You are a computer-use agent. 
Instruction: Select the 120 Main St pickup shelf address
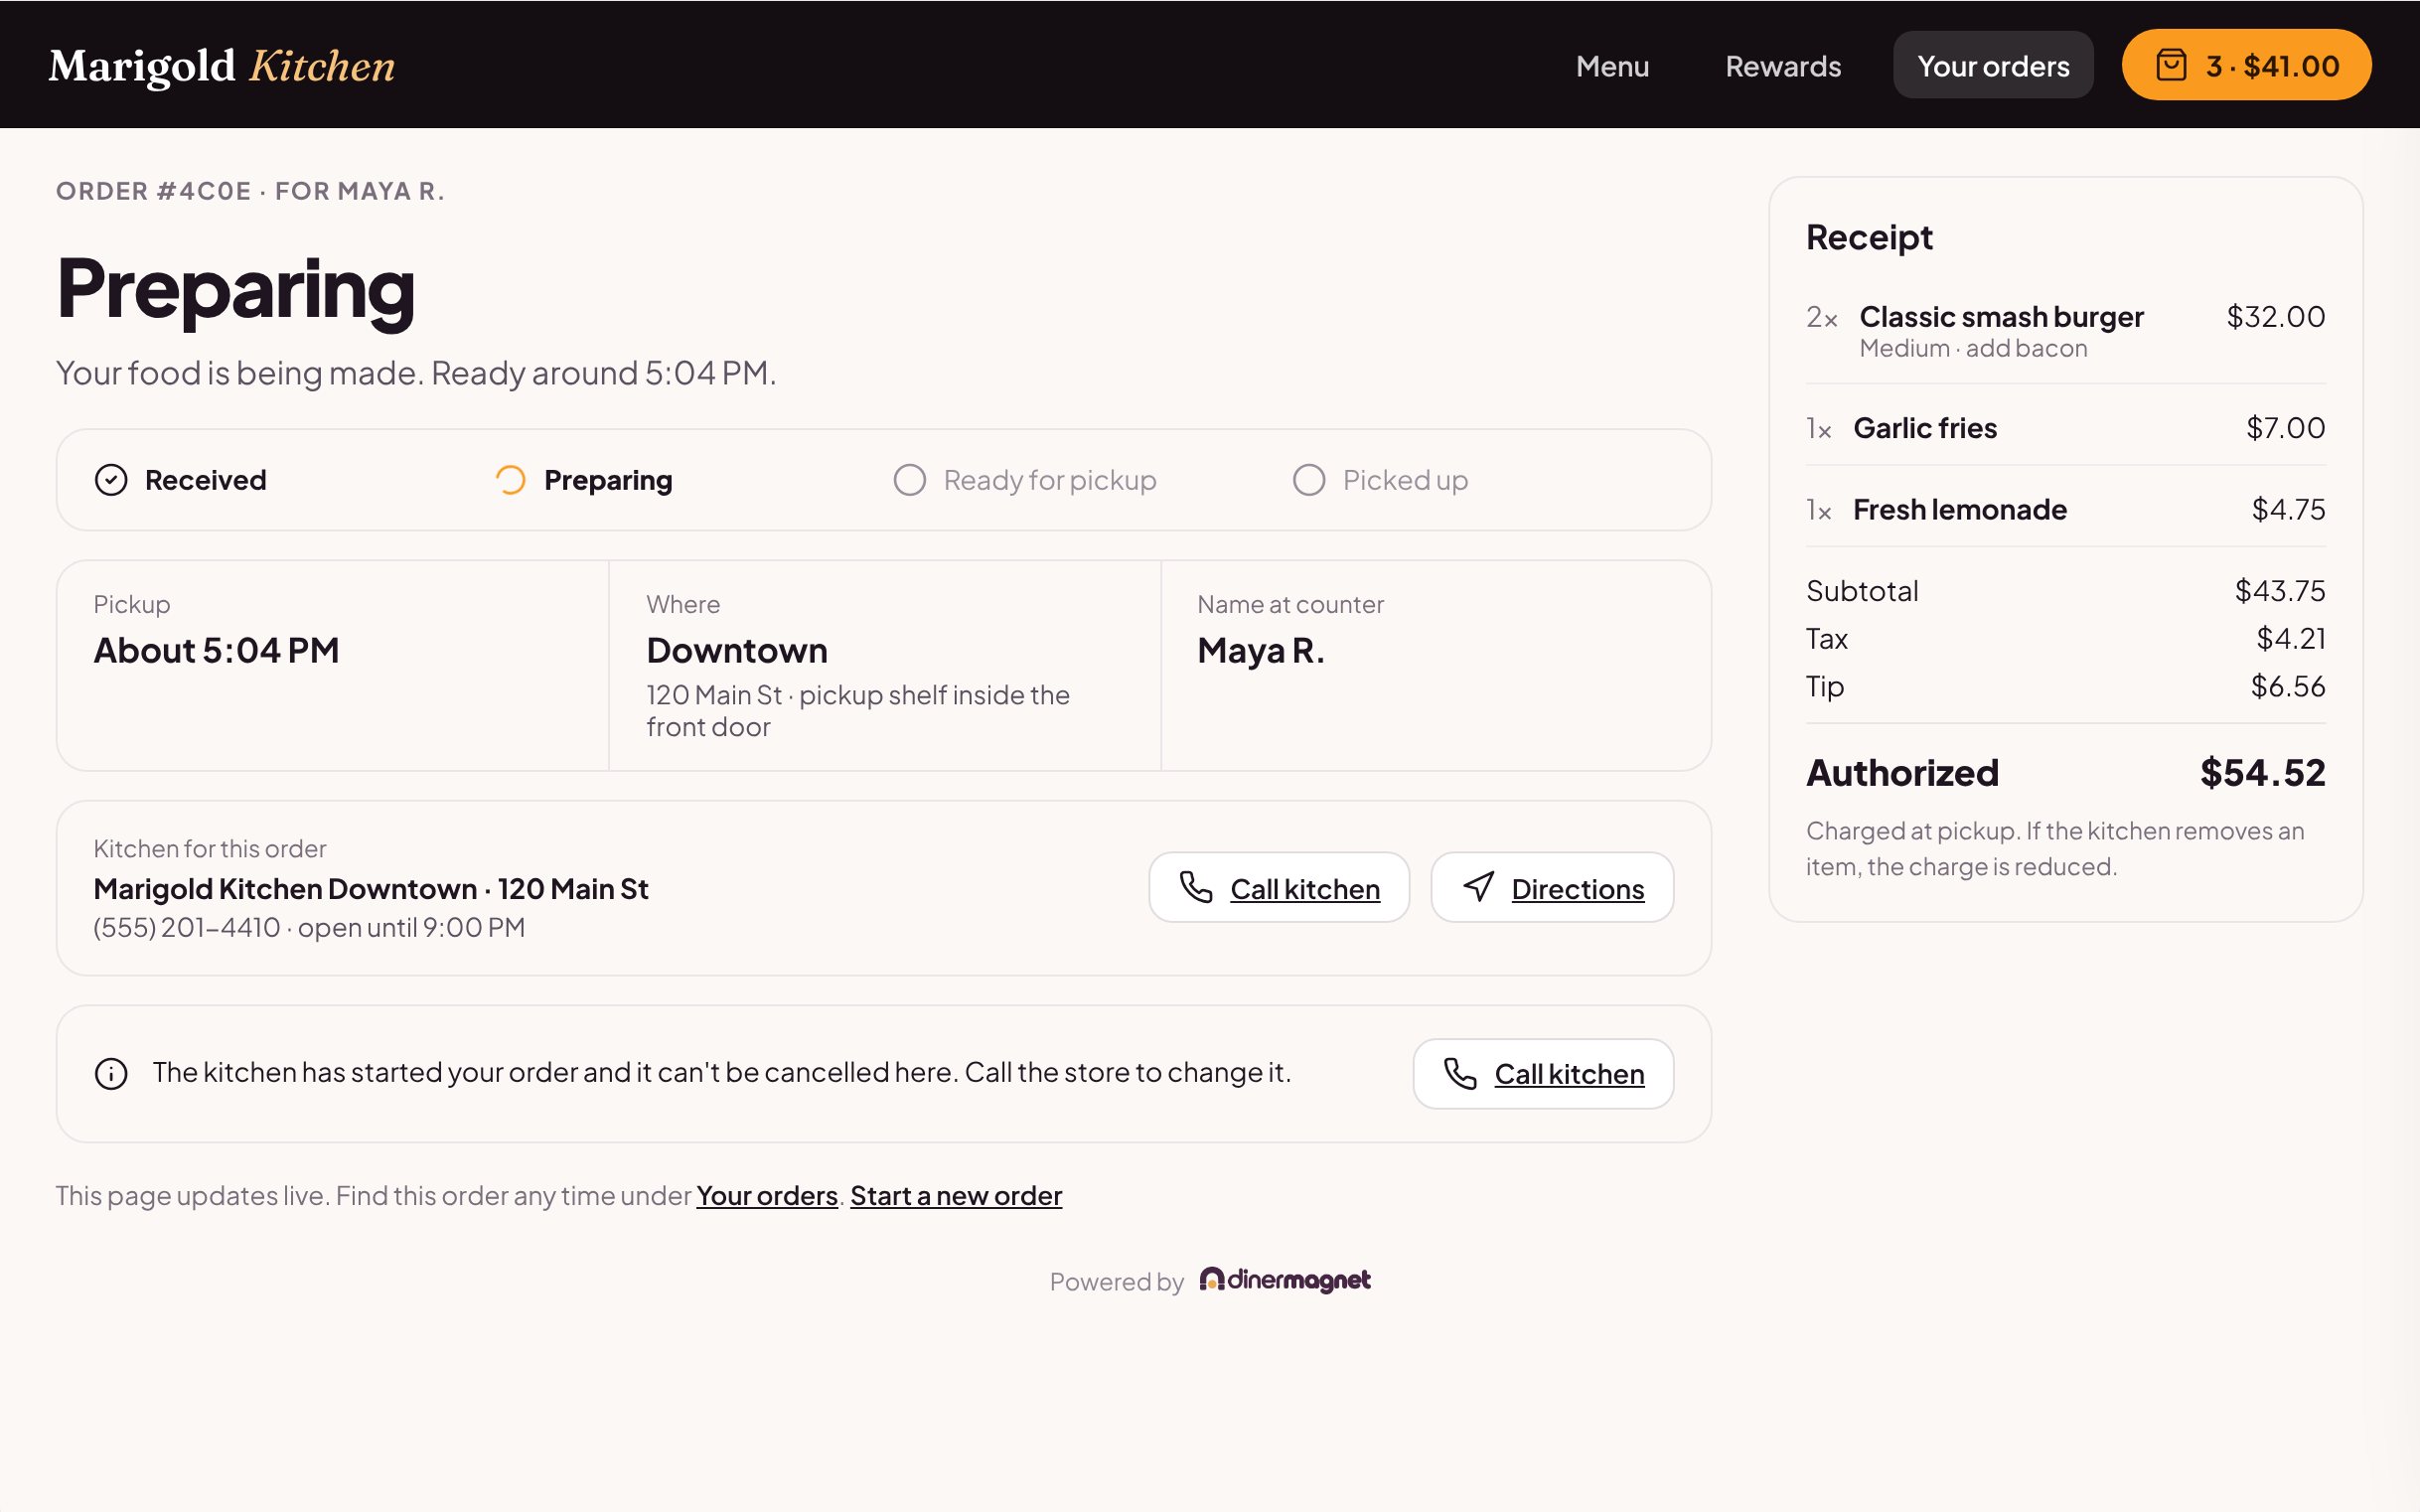tap(858, 711)
